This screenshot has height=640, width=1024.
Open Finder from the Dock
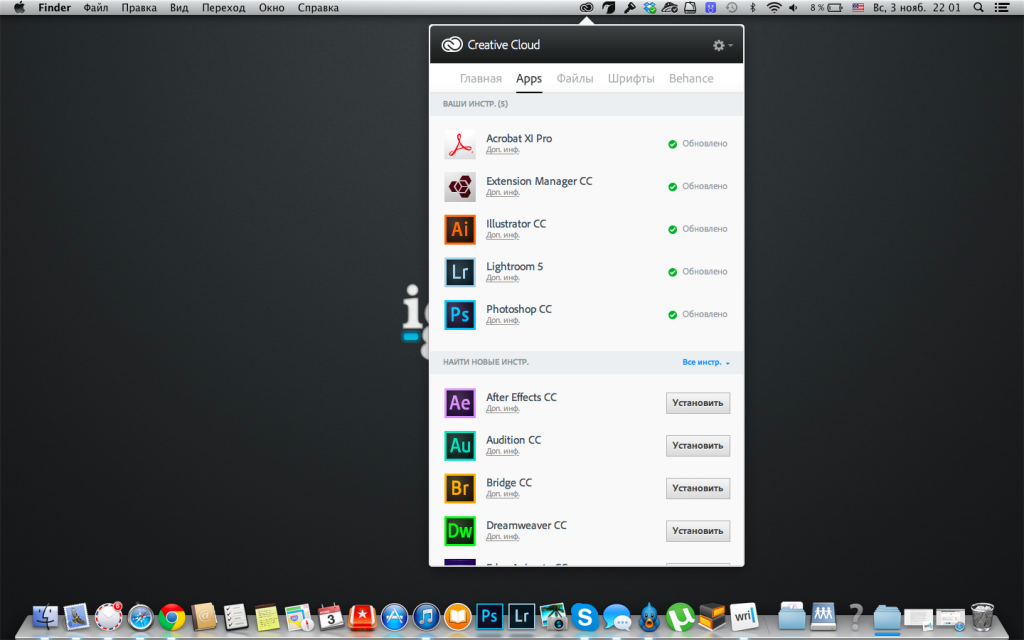click(44, 616)
